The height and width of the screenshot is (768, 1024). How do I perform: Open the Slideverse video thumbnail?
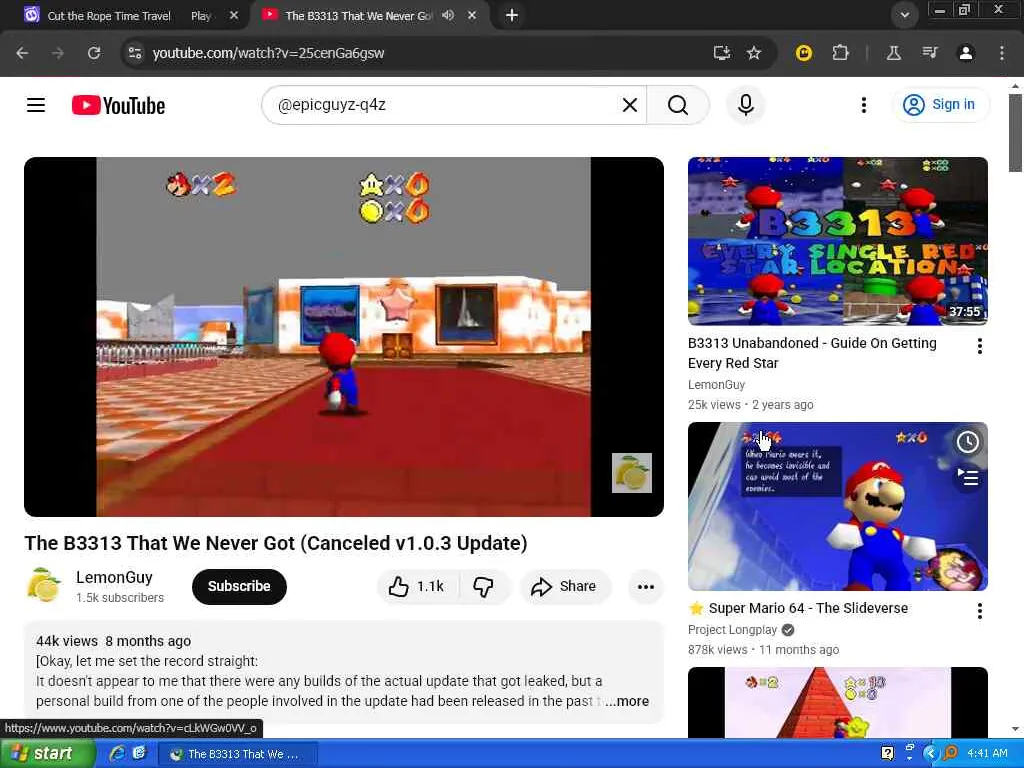[837, 506]
